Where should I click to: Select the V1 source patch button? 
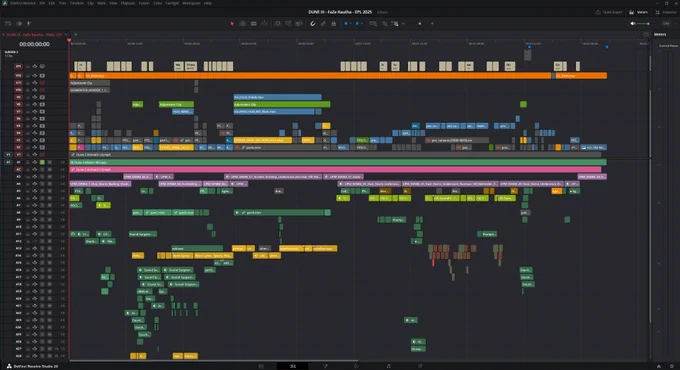(x=8, y=154)
